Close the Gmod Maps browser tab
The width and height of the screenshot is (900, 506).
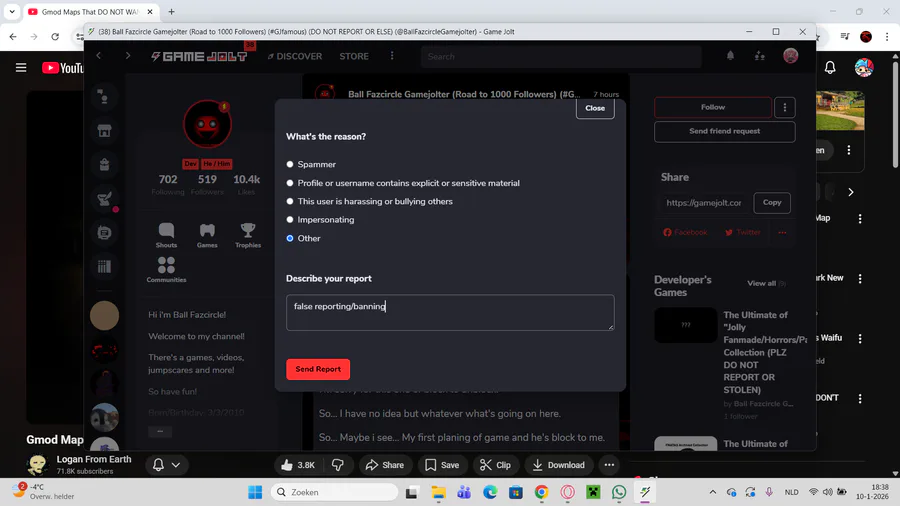(x=150, y=11)
